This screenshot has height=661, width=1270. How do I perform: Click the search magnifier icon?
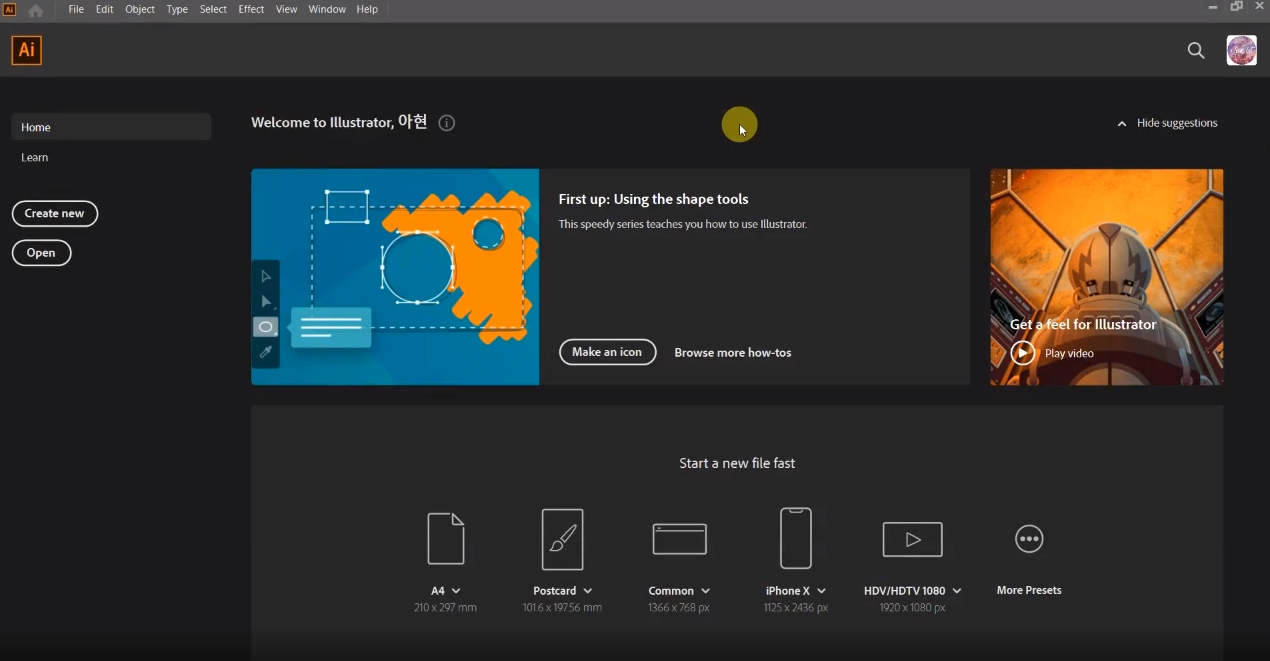[1196, 51]
